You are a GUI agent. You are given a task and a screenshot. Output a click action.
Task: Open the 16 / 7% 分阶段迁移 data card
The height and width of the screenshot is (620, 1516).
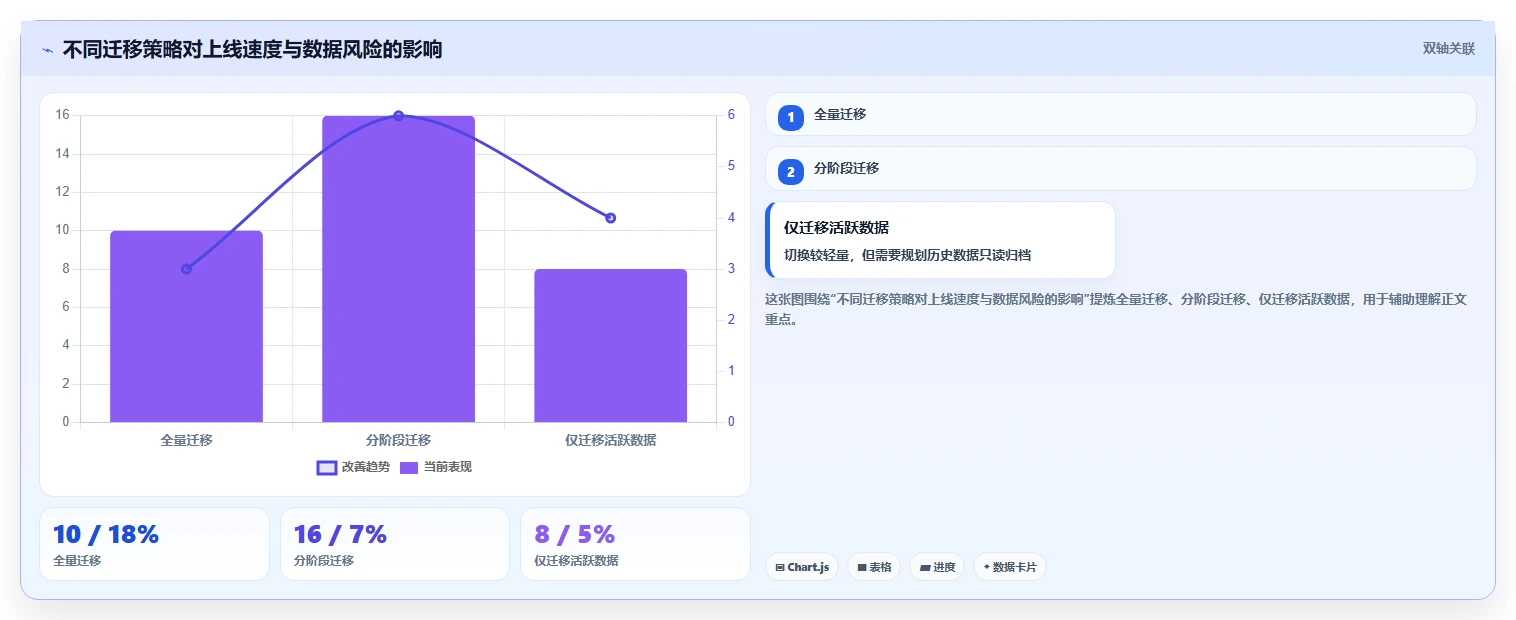[x=395, y=544]
